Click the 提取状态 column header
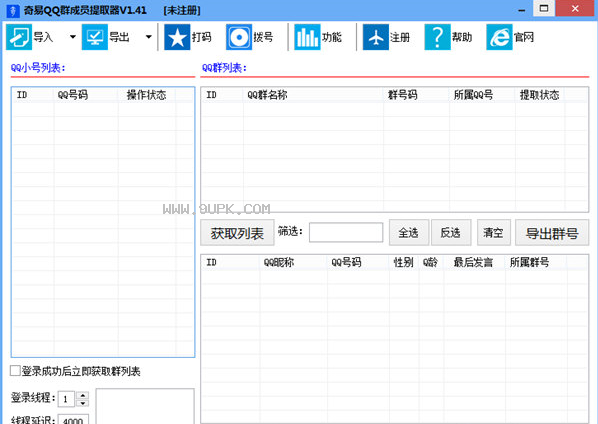Image resolution: width=598 pixels, height=424 pixels. 540,95
